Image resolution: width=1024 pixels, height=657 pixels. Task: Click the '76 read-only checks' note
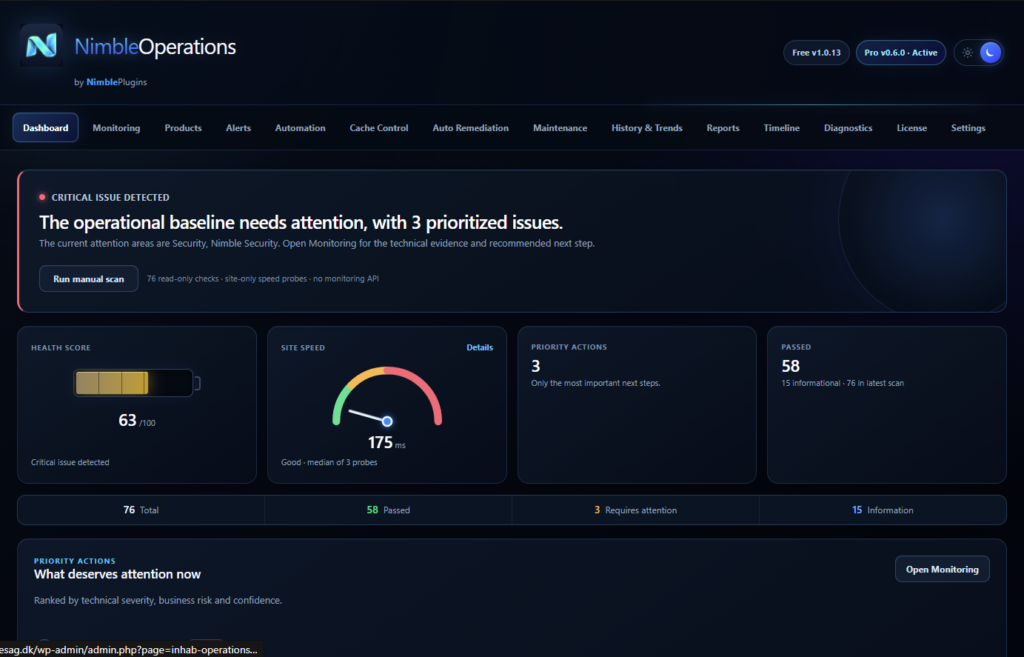pos(263,279)
